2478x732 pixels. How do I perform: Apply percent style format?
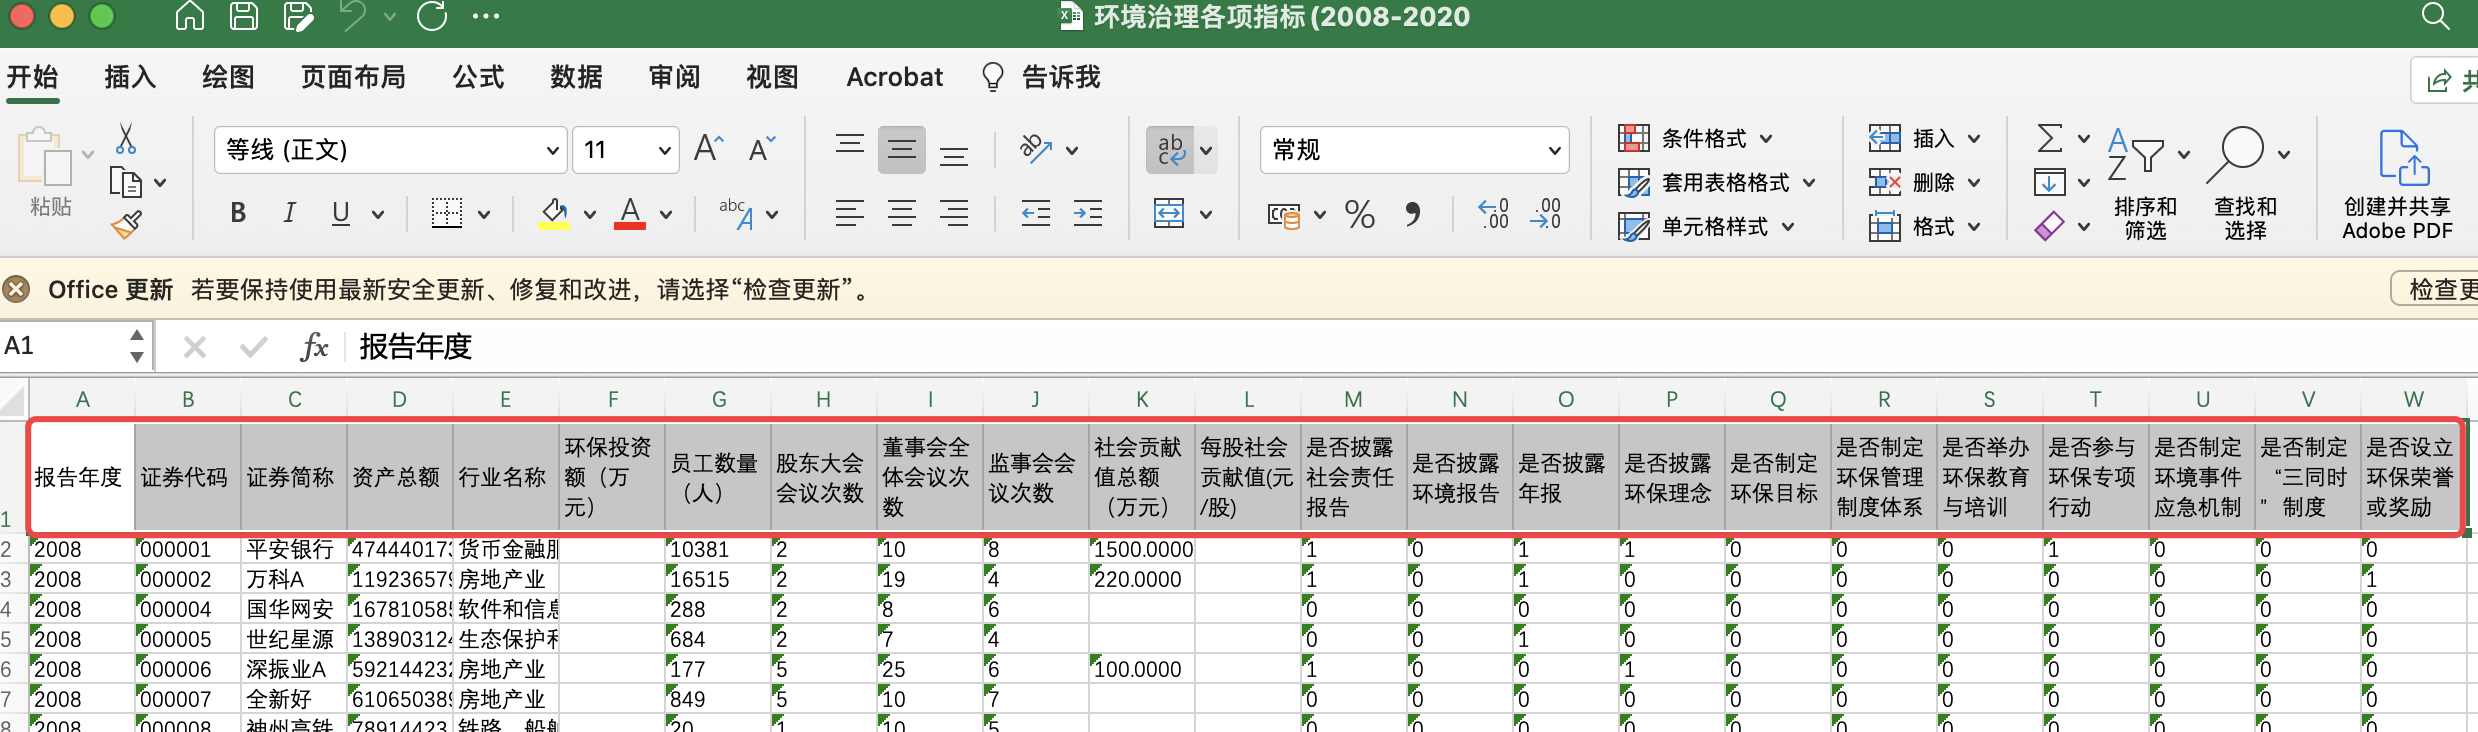tap(1360, 214)
